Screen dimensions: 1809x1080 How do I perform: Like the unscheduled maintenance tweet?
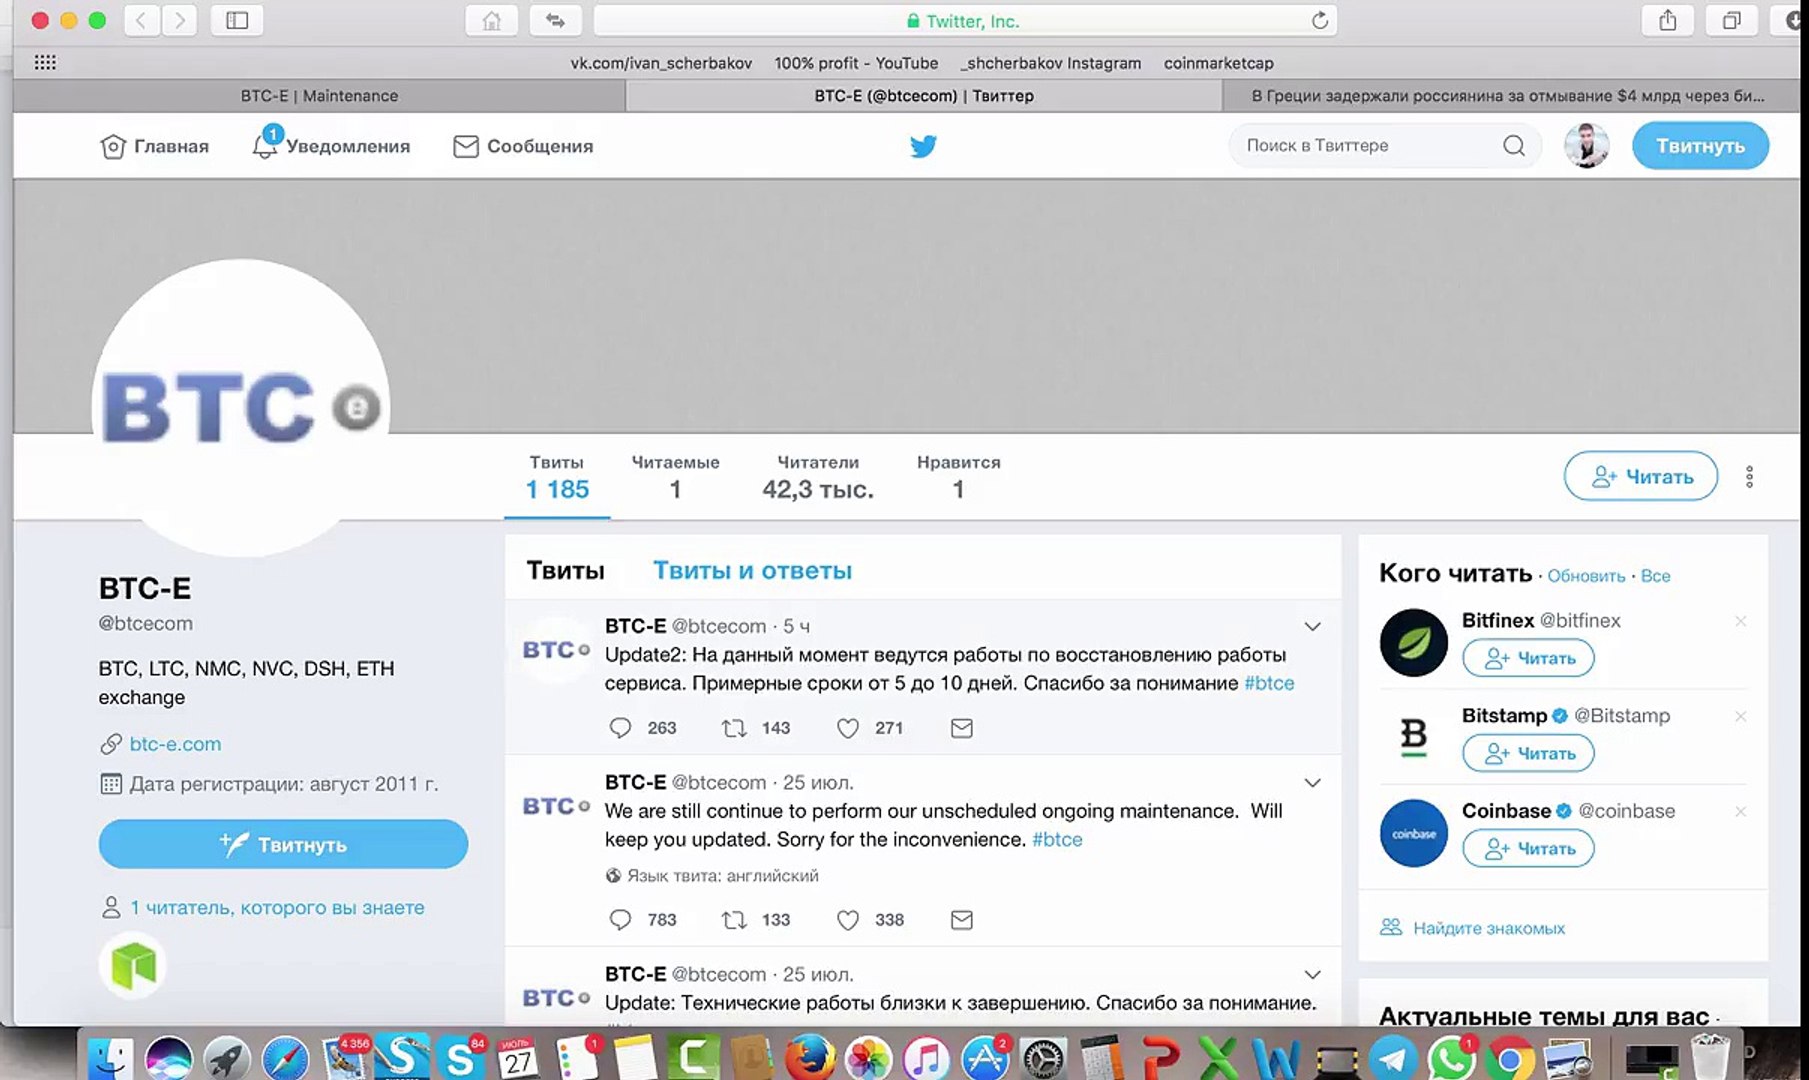pos(848,920)
